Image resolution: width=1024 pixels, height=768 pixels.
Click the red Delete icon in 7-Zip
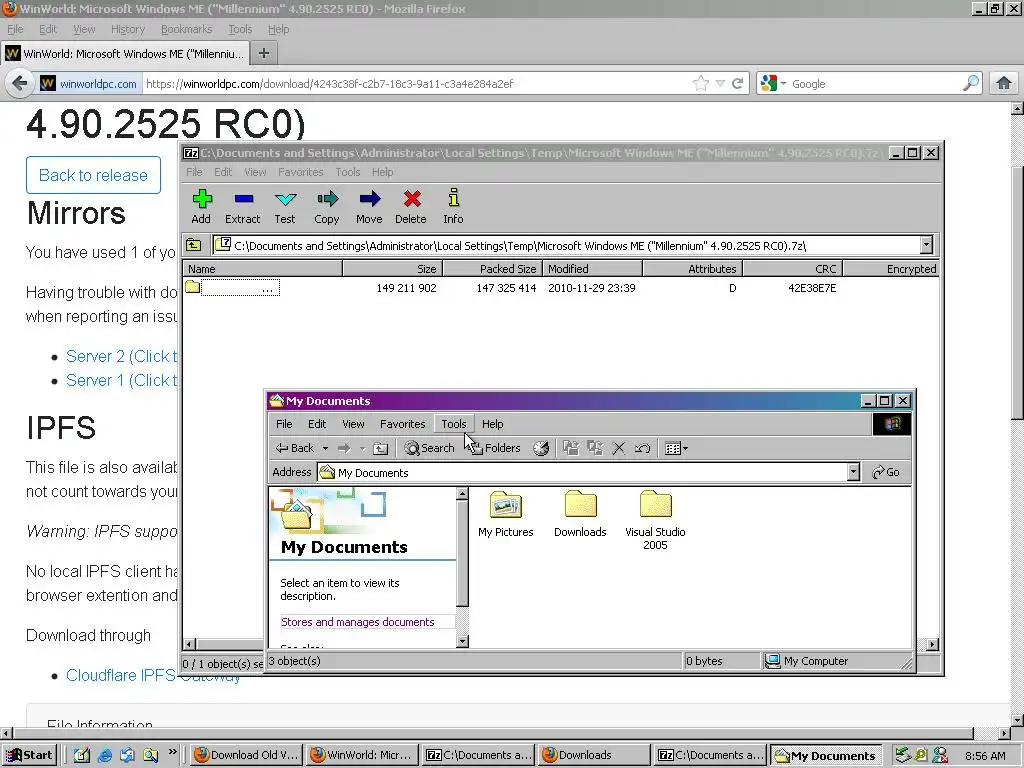point(411,199)
